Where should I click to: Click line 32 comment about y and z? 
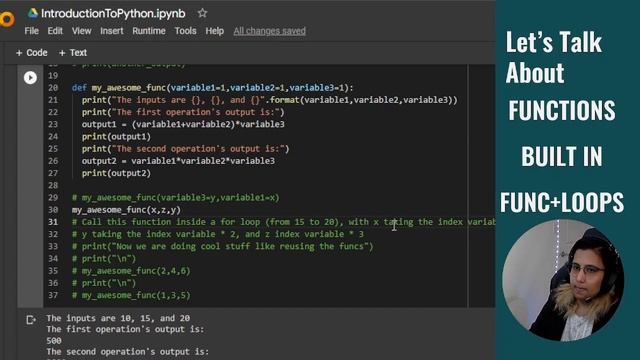point(218,234)
